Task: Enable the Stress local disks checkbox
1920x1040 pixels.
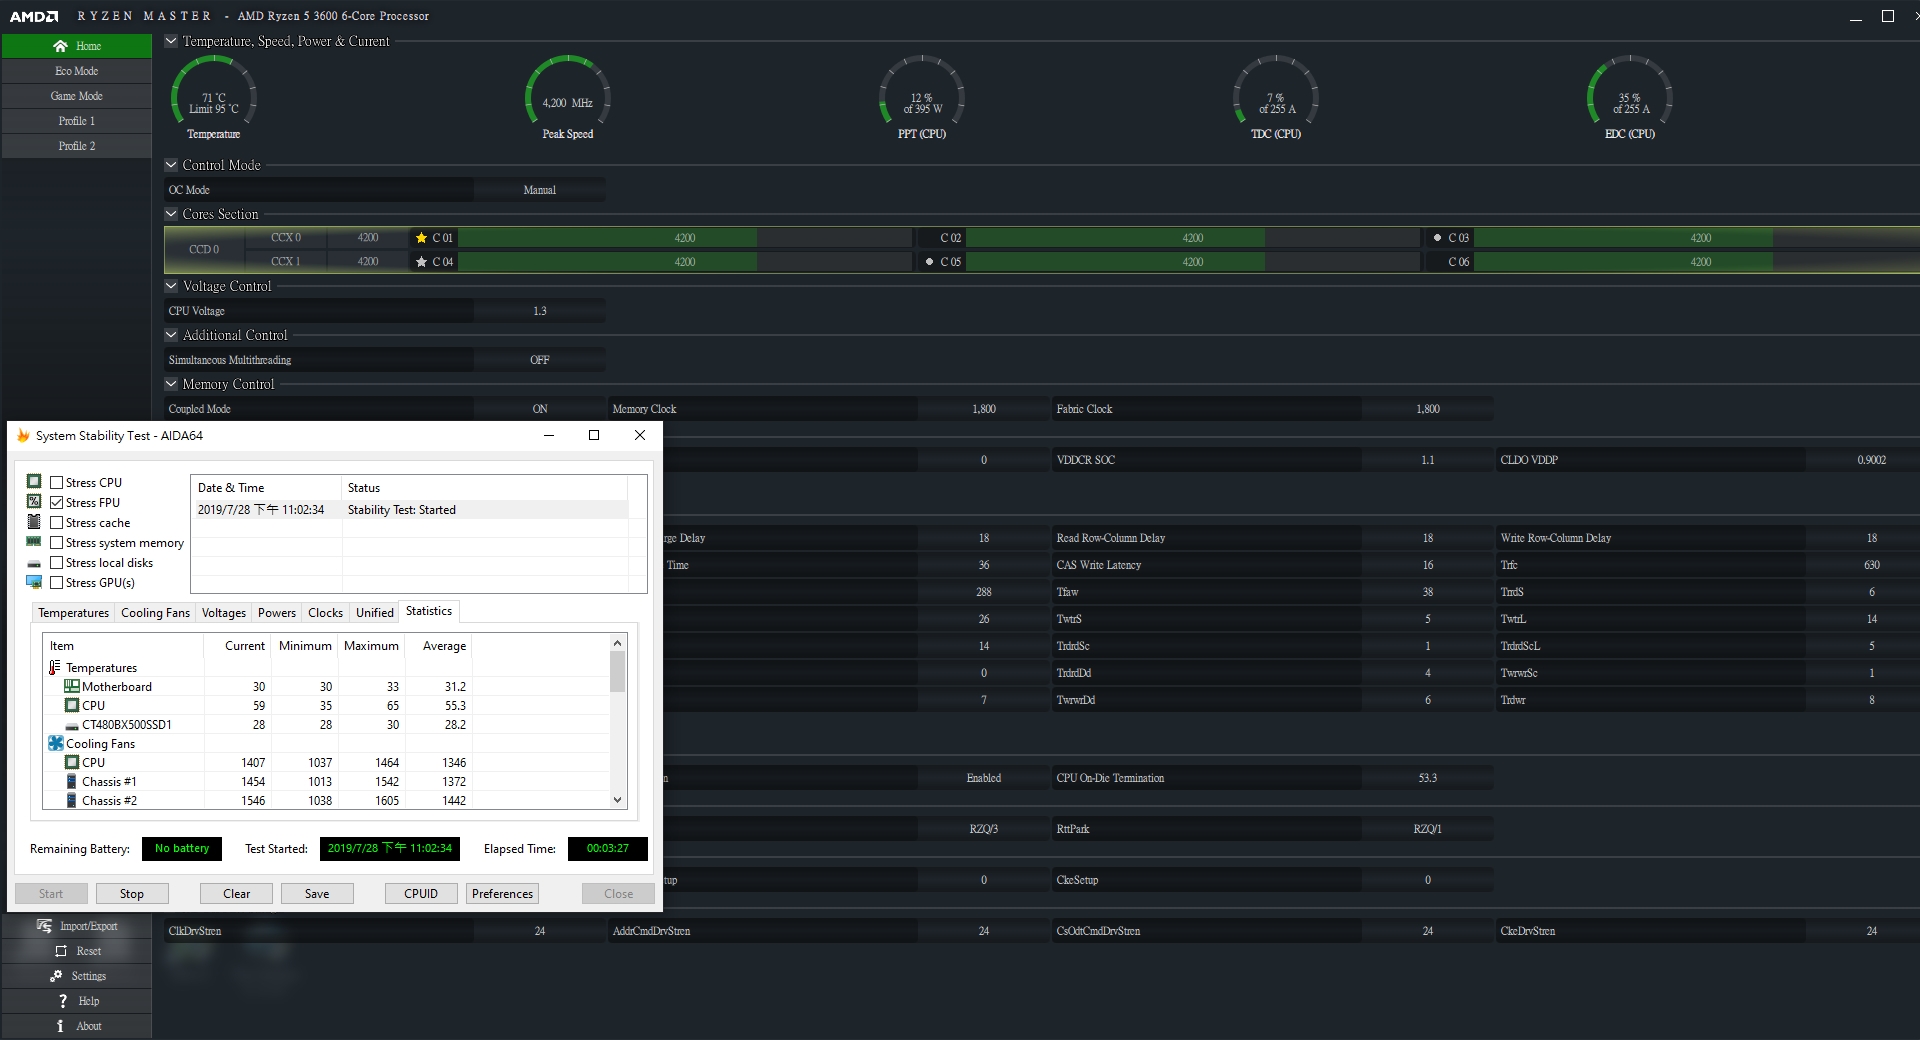Action: click(x=56, y=562)
